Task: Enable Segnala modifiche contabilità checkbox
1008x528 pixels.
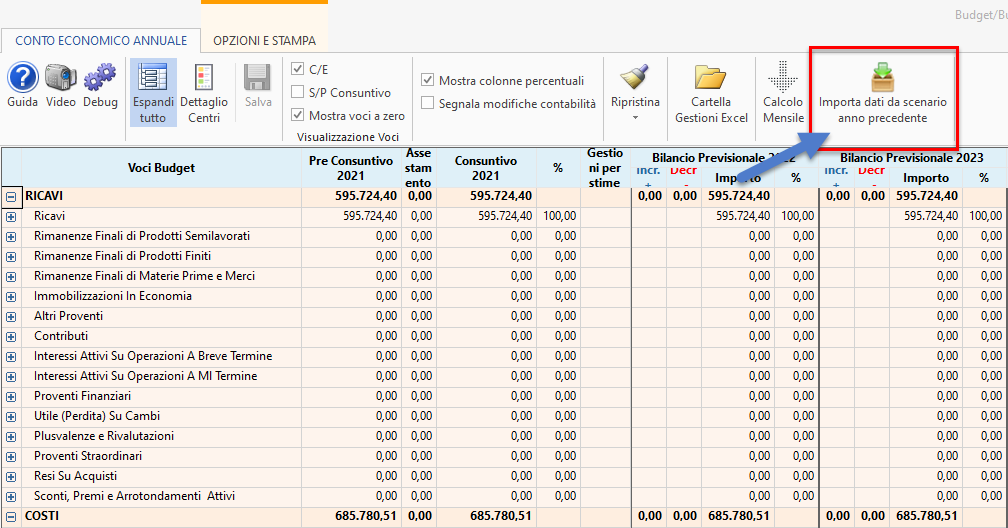Action: point(428,103)
